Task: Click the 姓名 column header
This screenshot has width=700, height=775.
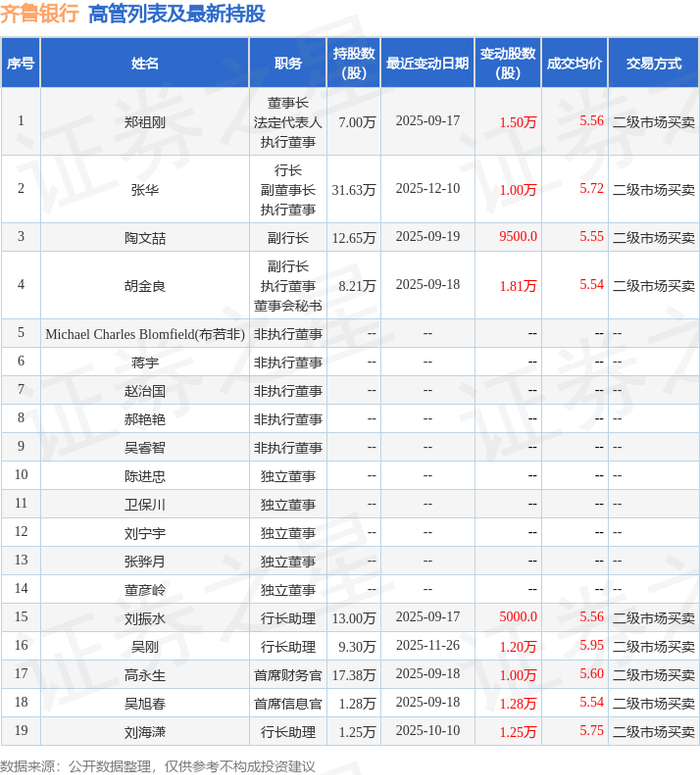Action: (x=144, y=63)
